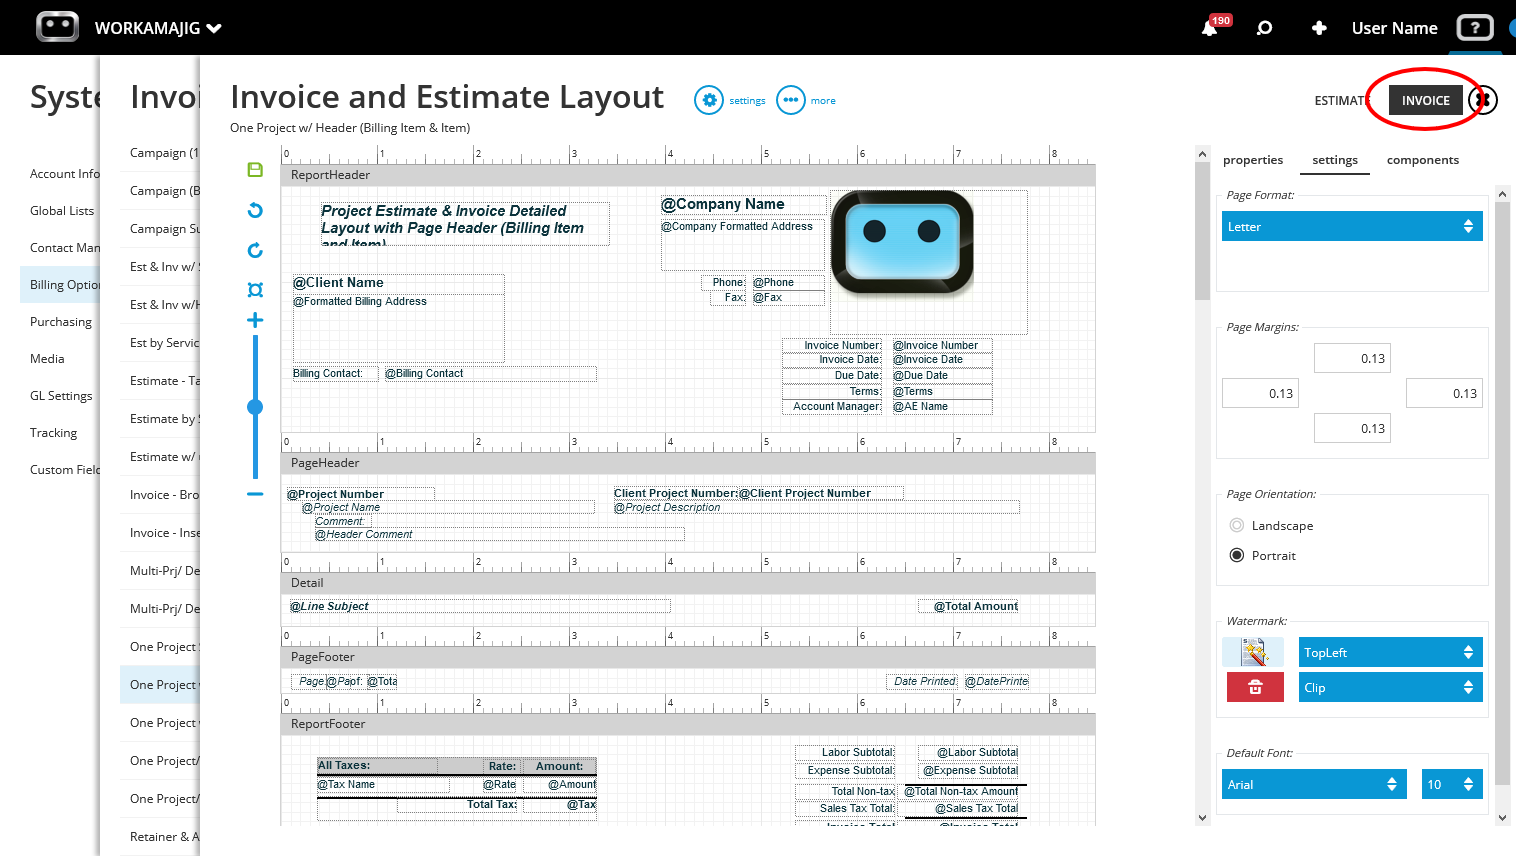Click the redo arrow icon

tap(255, 250)
